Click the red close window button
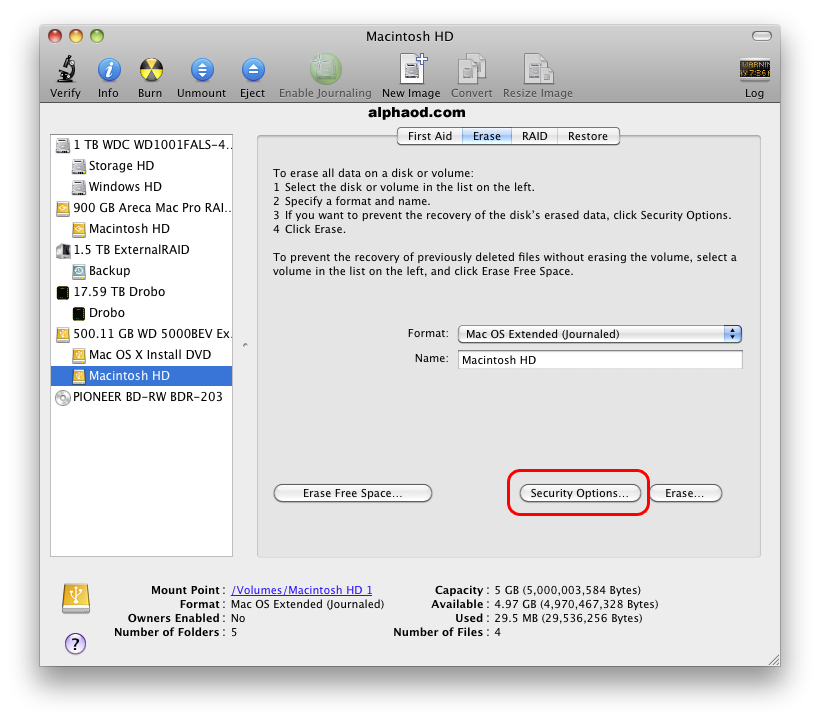820x721 pixels. [x=55, y=36]
